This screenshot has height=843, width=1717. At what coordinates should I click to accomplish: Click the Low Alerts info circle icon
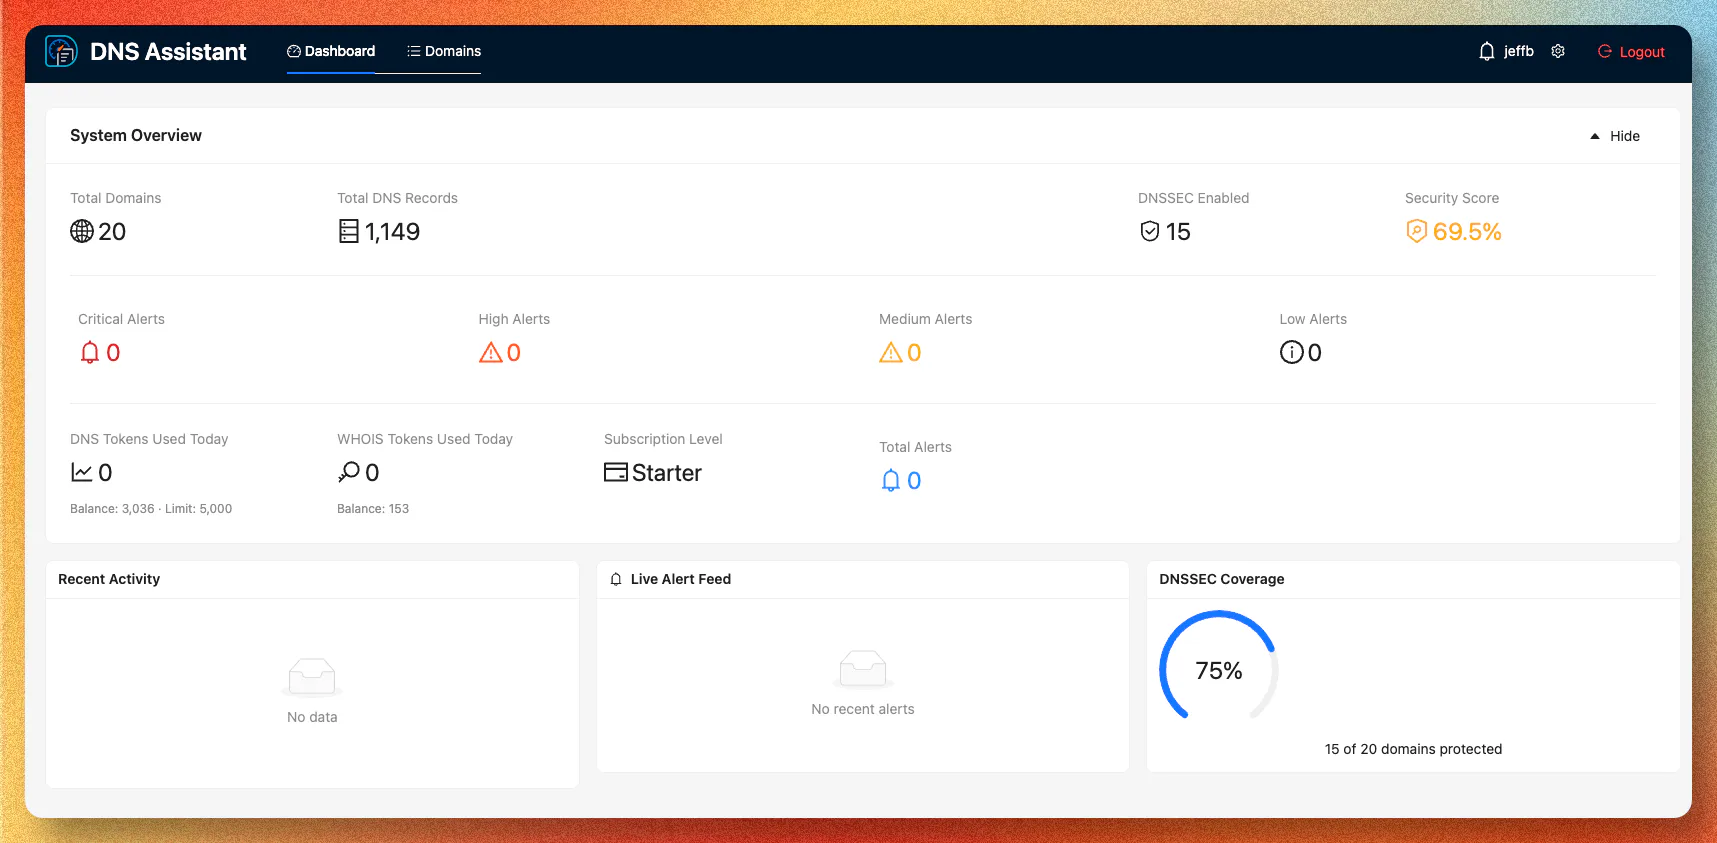click(x=1292, y=352)
